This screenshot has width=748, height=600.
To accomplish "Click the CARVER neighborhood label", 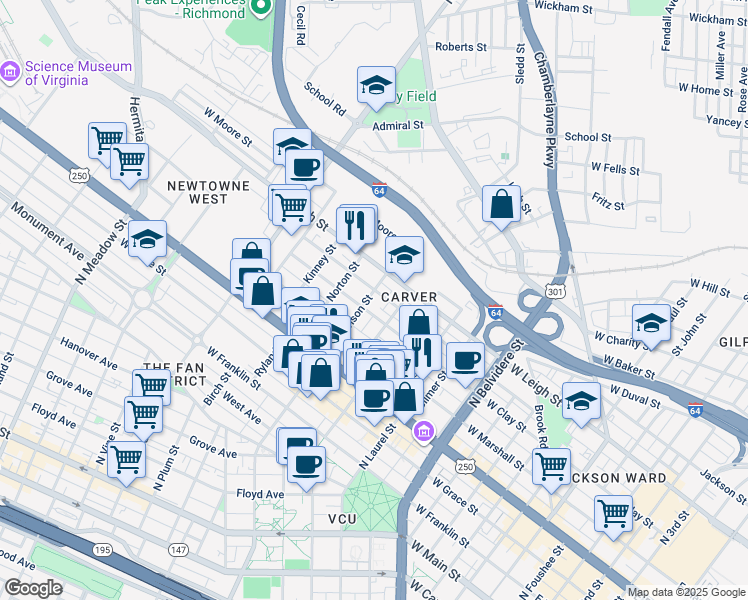I will [x=409, y=297].
